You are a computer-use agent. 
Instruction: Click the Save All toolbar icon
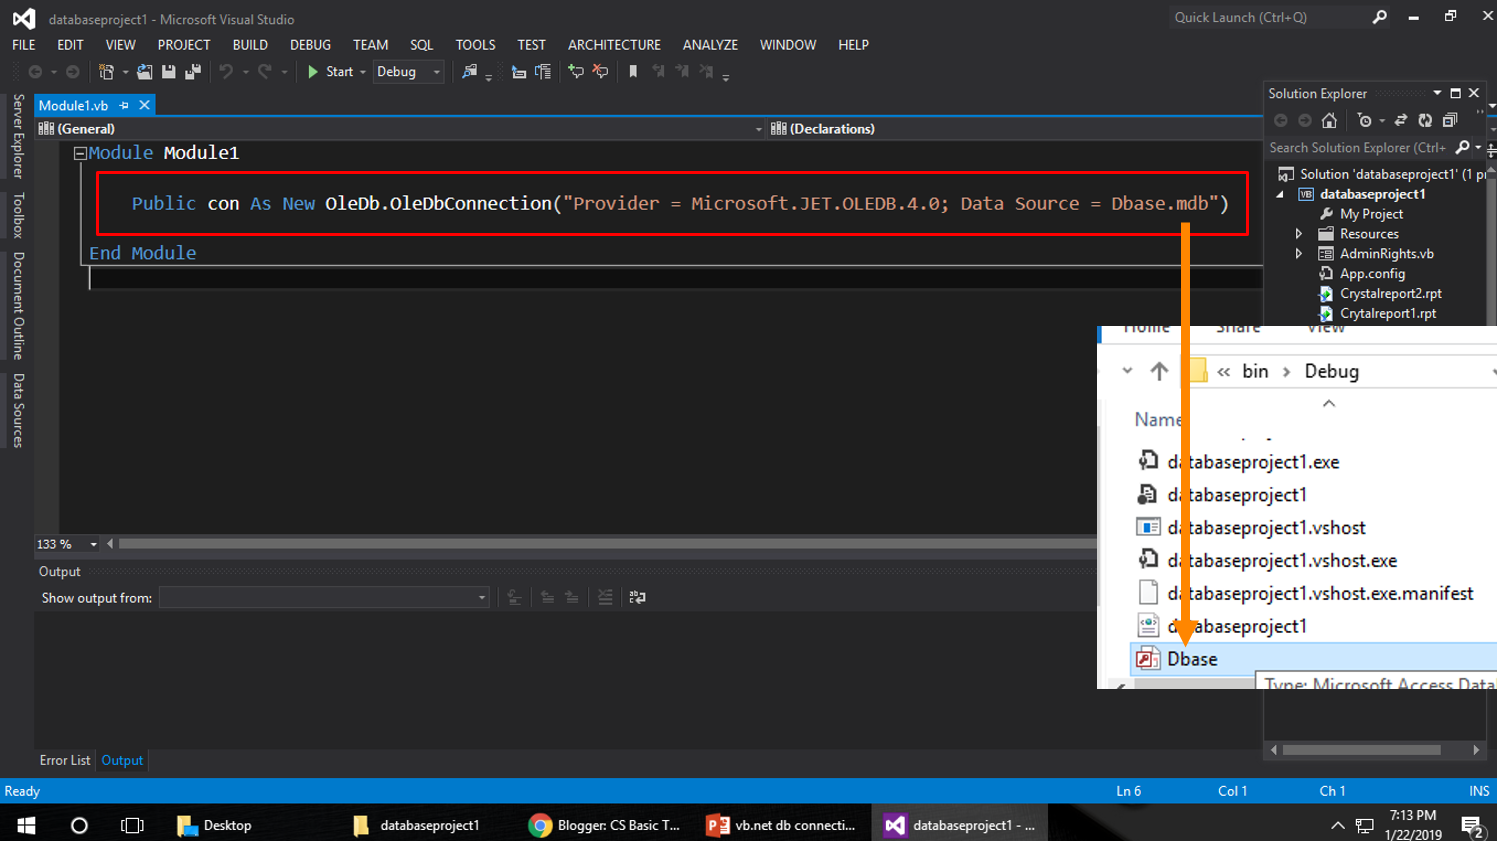pos(193,72)
